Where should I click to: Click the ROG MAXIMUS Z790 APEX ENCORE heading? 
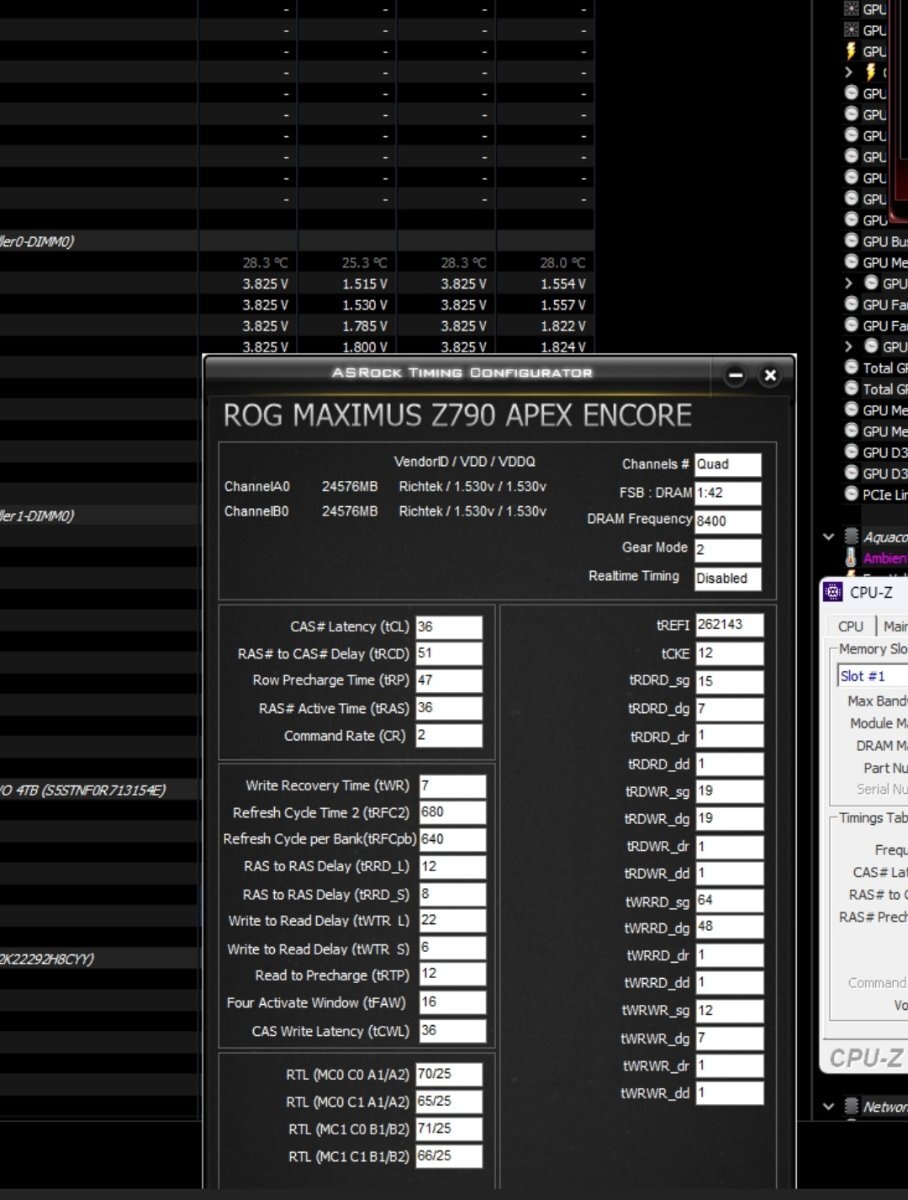(457, 415)
